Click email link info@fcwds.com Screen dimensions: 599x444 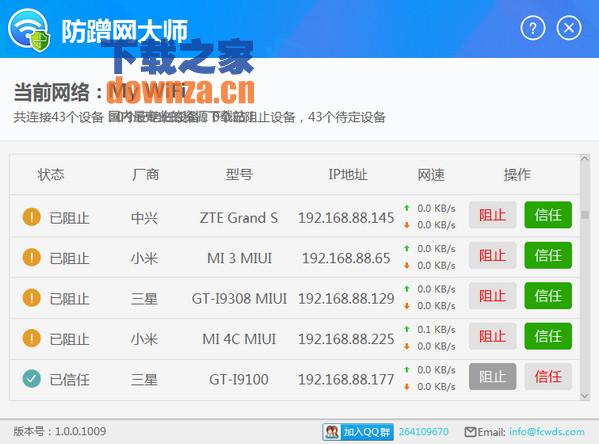coord(547,432)
